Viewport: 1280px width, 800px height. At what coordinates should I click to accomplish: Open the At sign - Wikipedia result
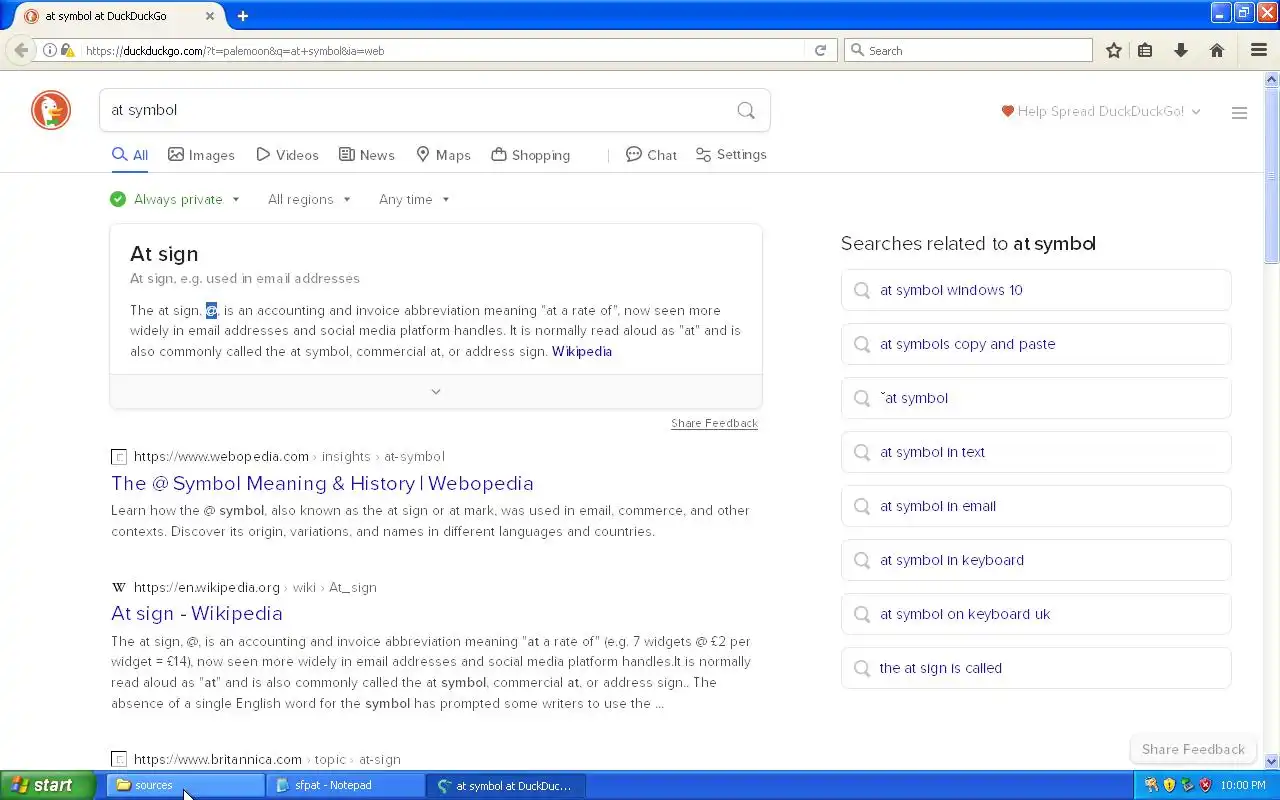(x=197, y=613)
